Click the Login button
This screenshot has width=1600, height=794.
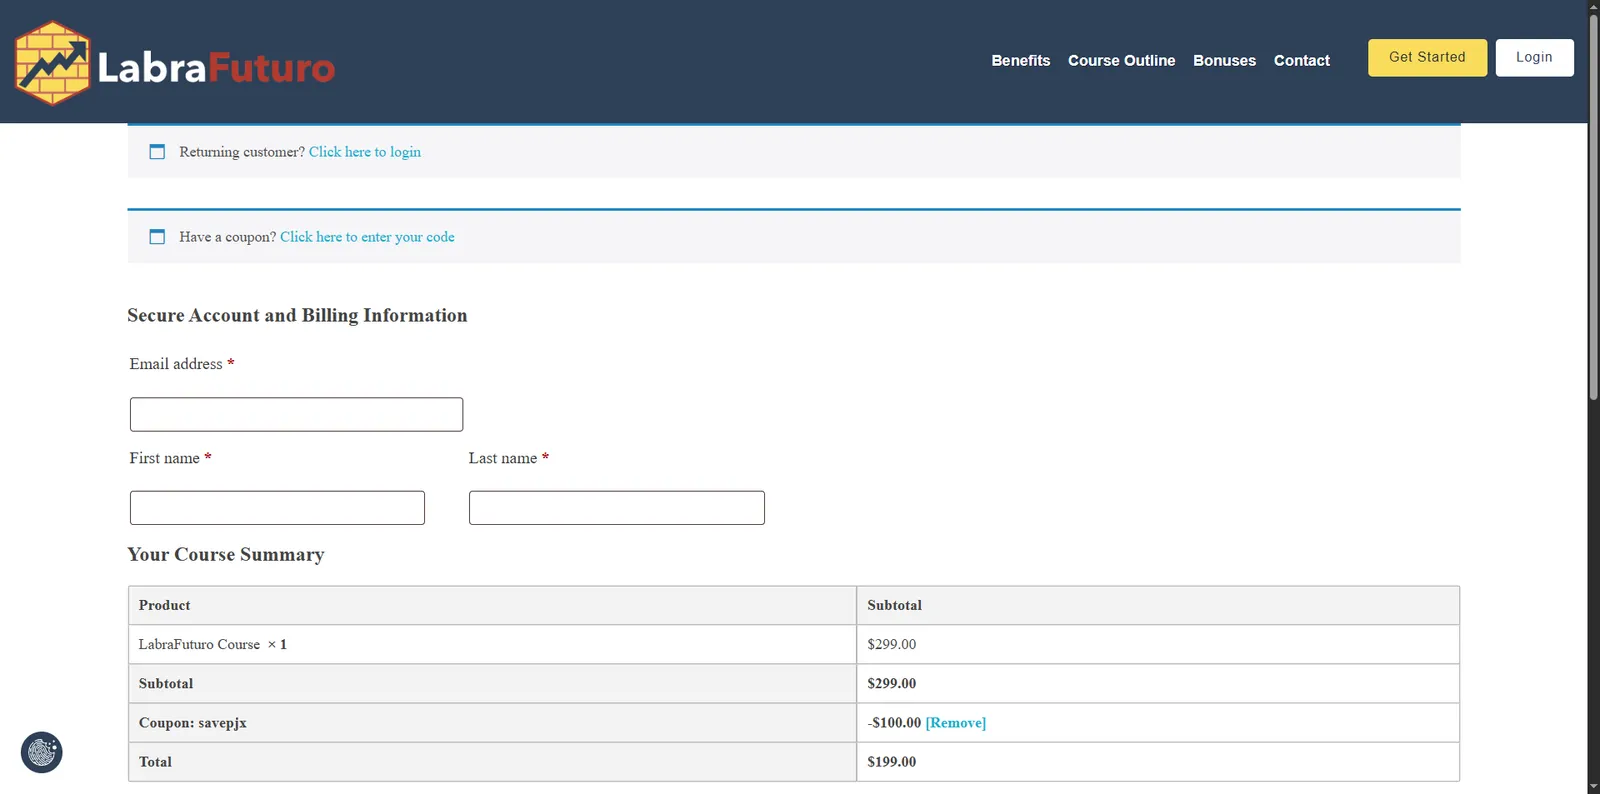pyautogui.click(x=1534, y=58)
